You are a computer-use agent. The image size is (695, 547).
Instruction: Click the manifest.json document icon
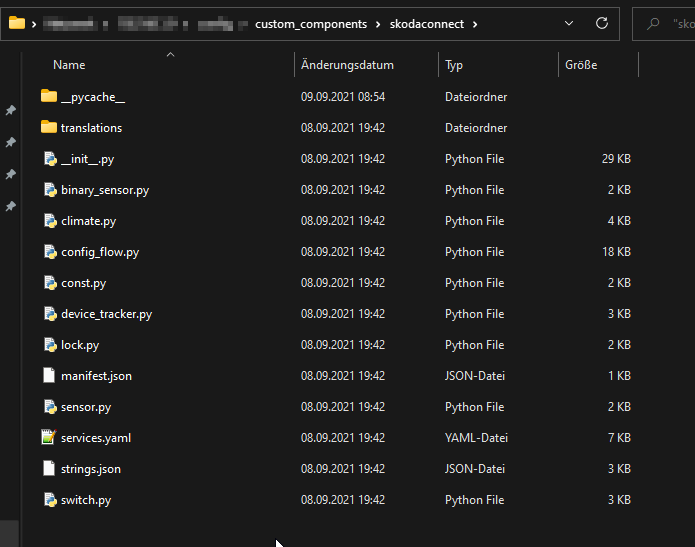click(49, 376)
